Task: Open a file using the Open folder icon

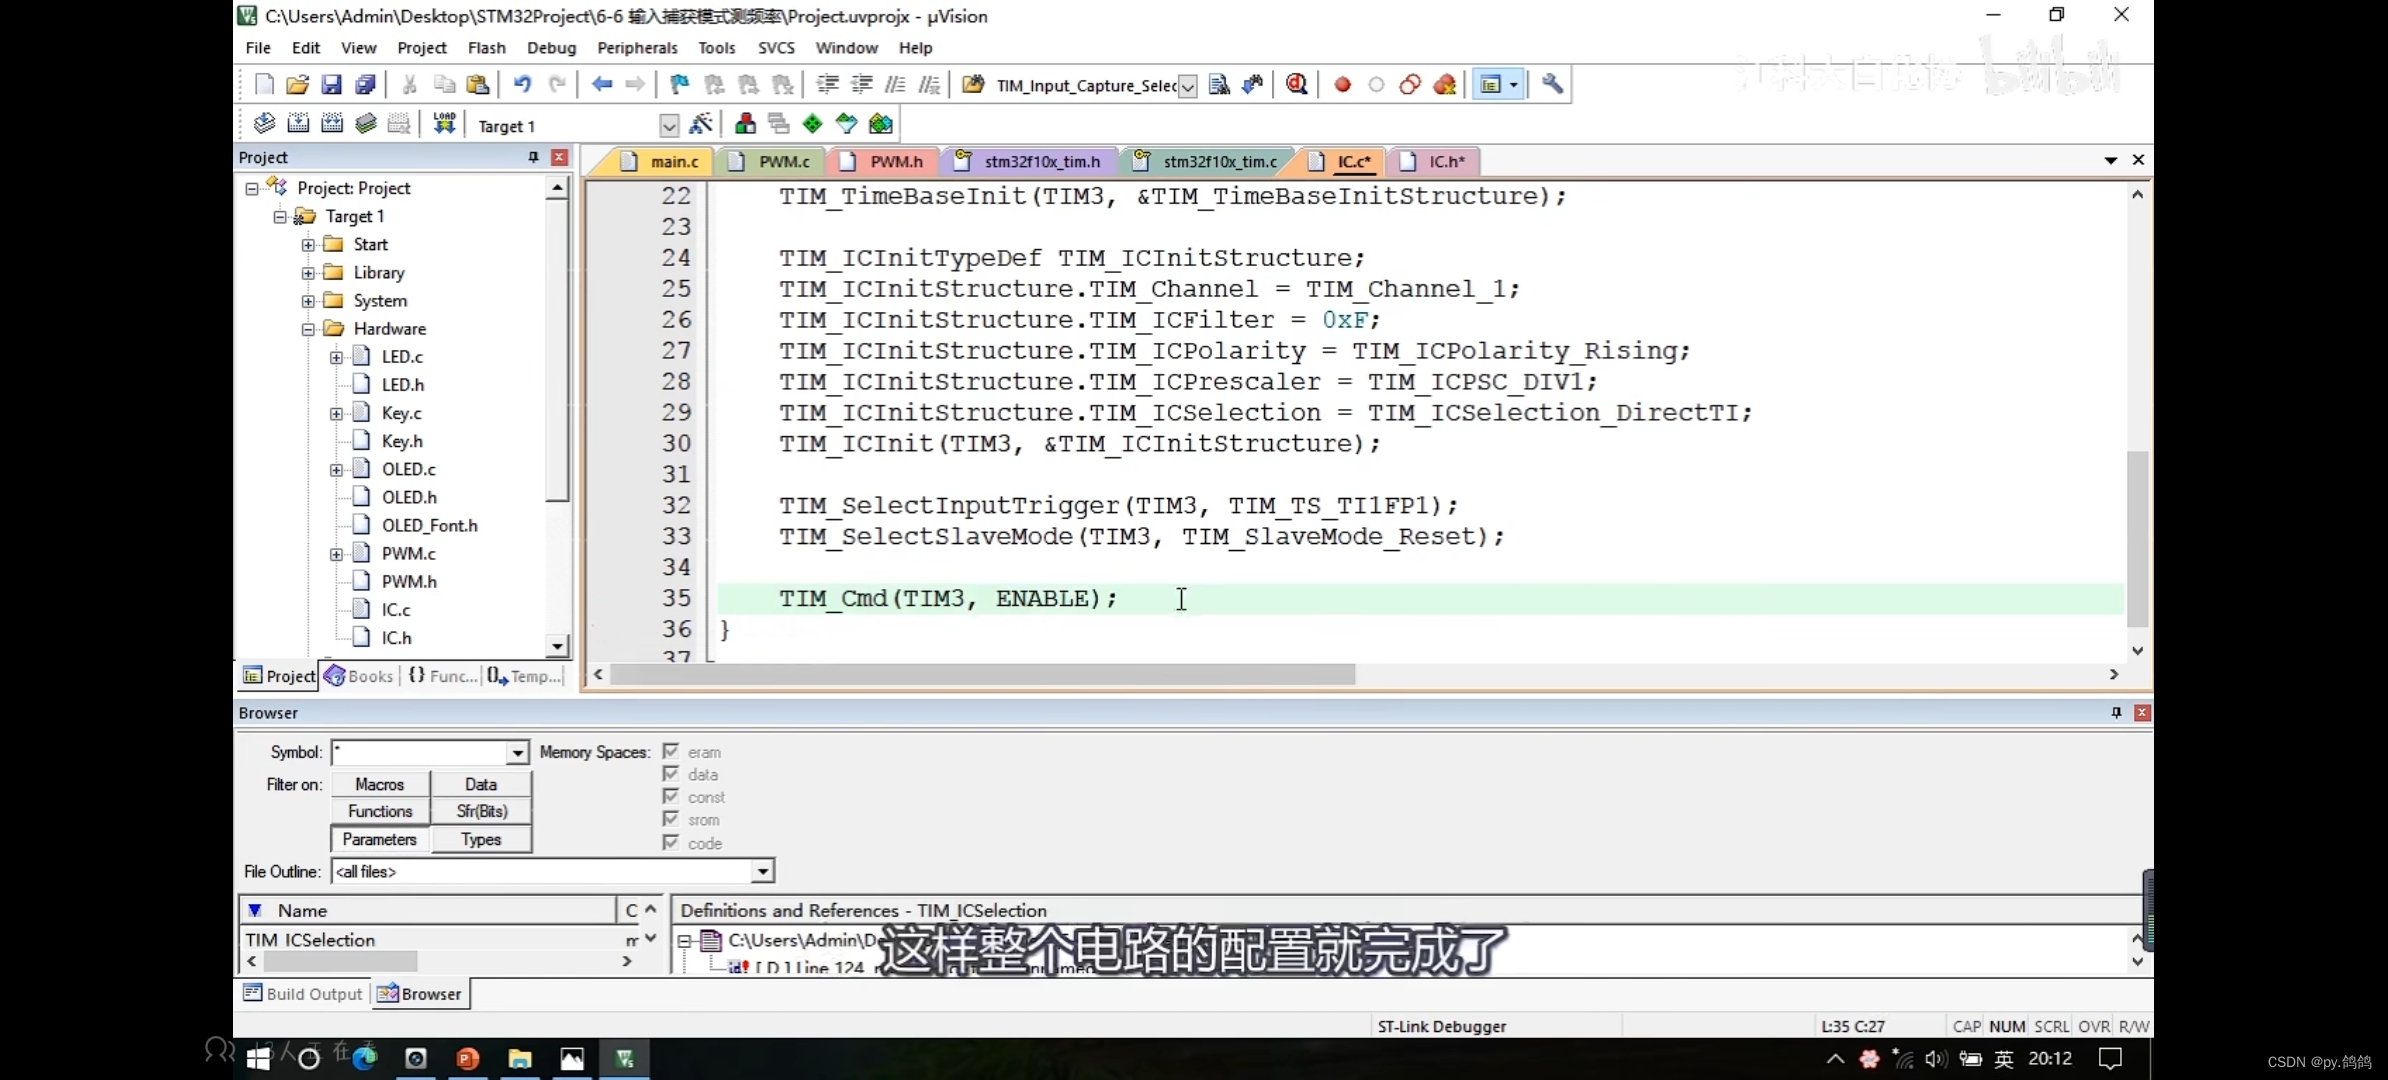Action: (297, 85)
